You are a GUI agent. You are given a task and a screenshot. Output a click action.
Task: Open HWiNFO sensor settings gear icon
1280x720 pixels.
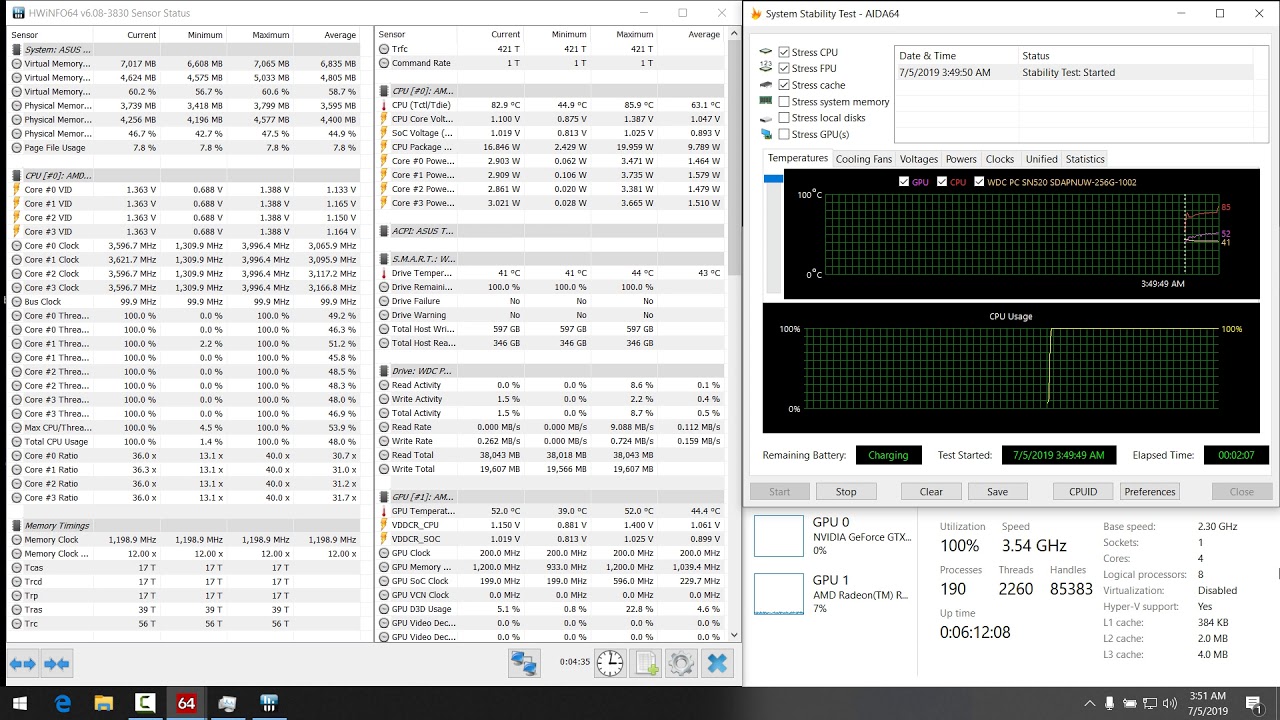(x=681, y=662)
